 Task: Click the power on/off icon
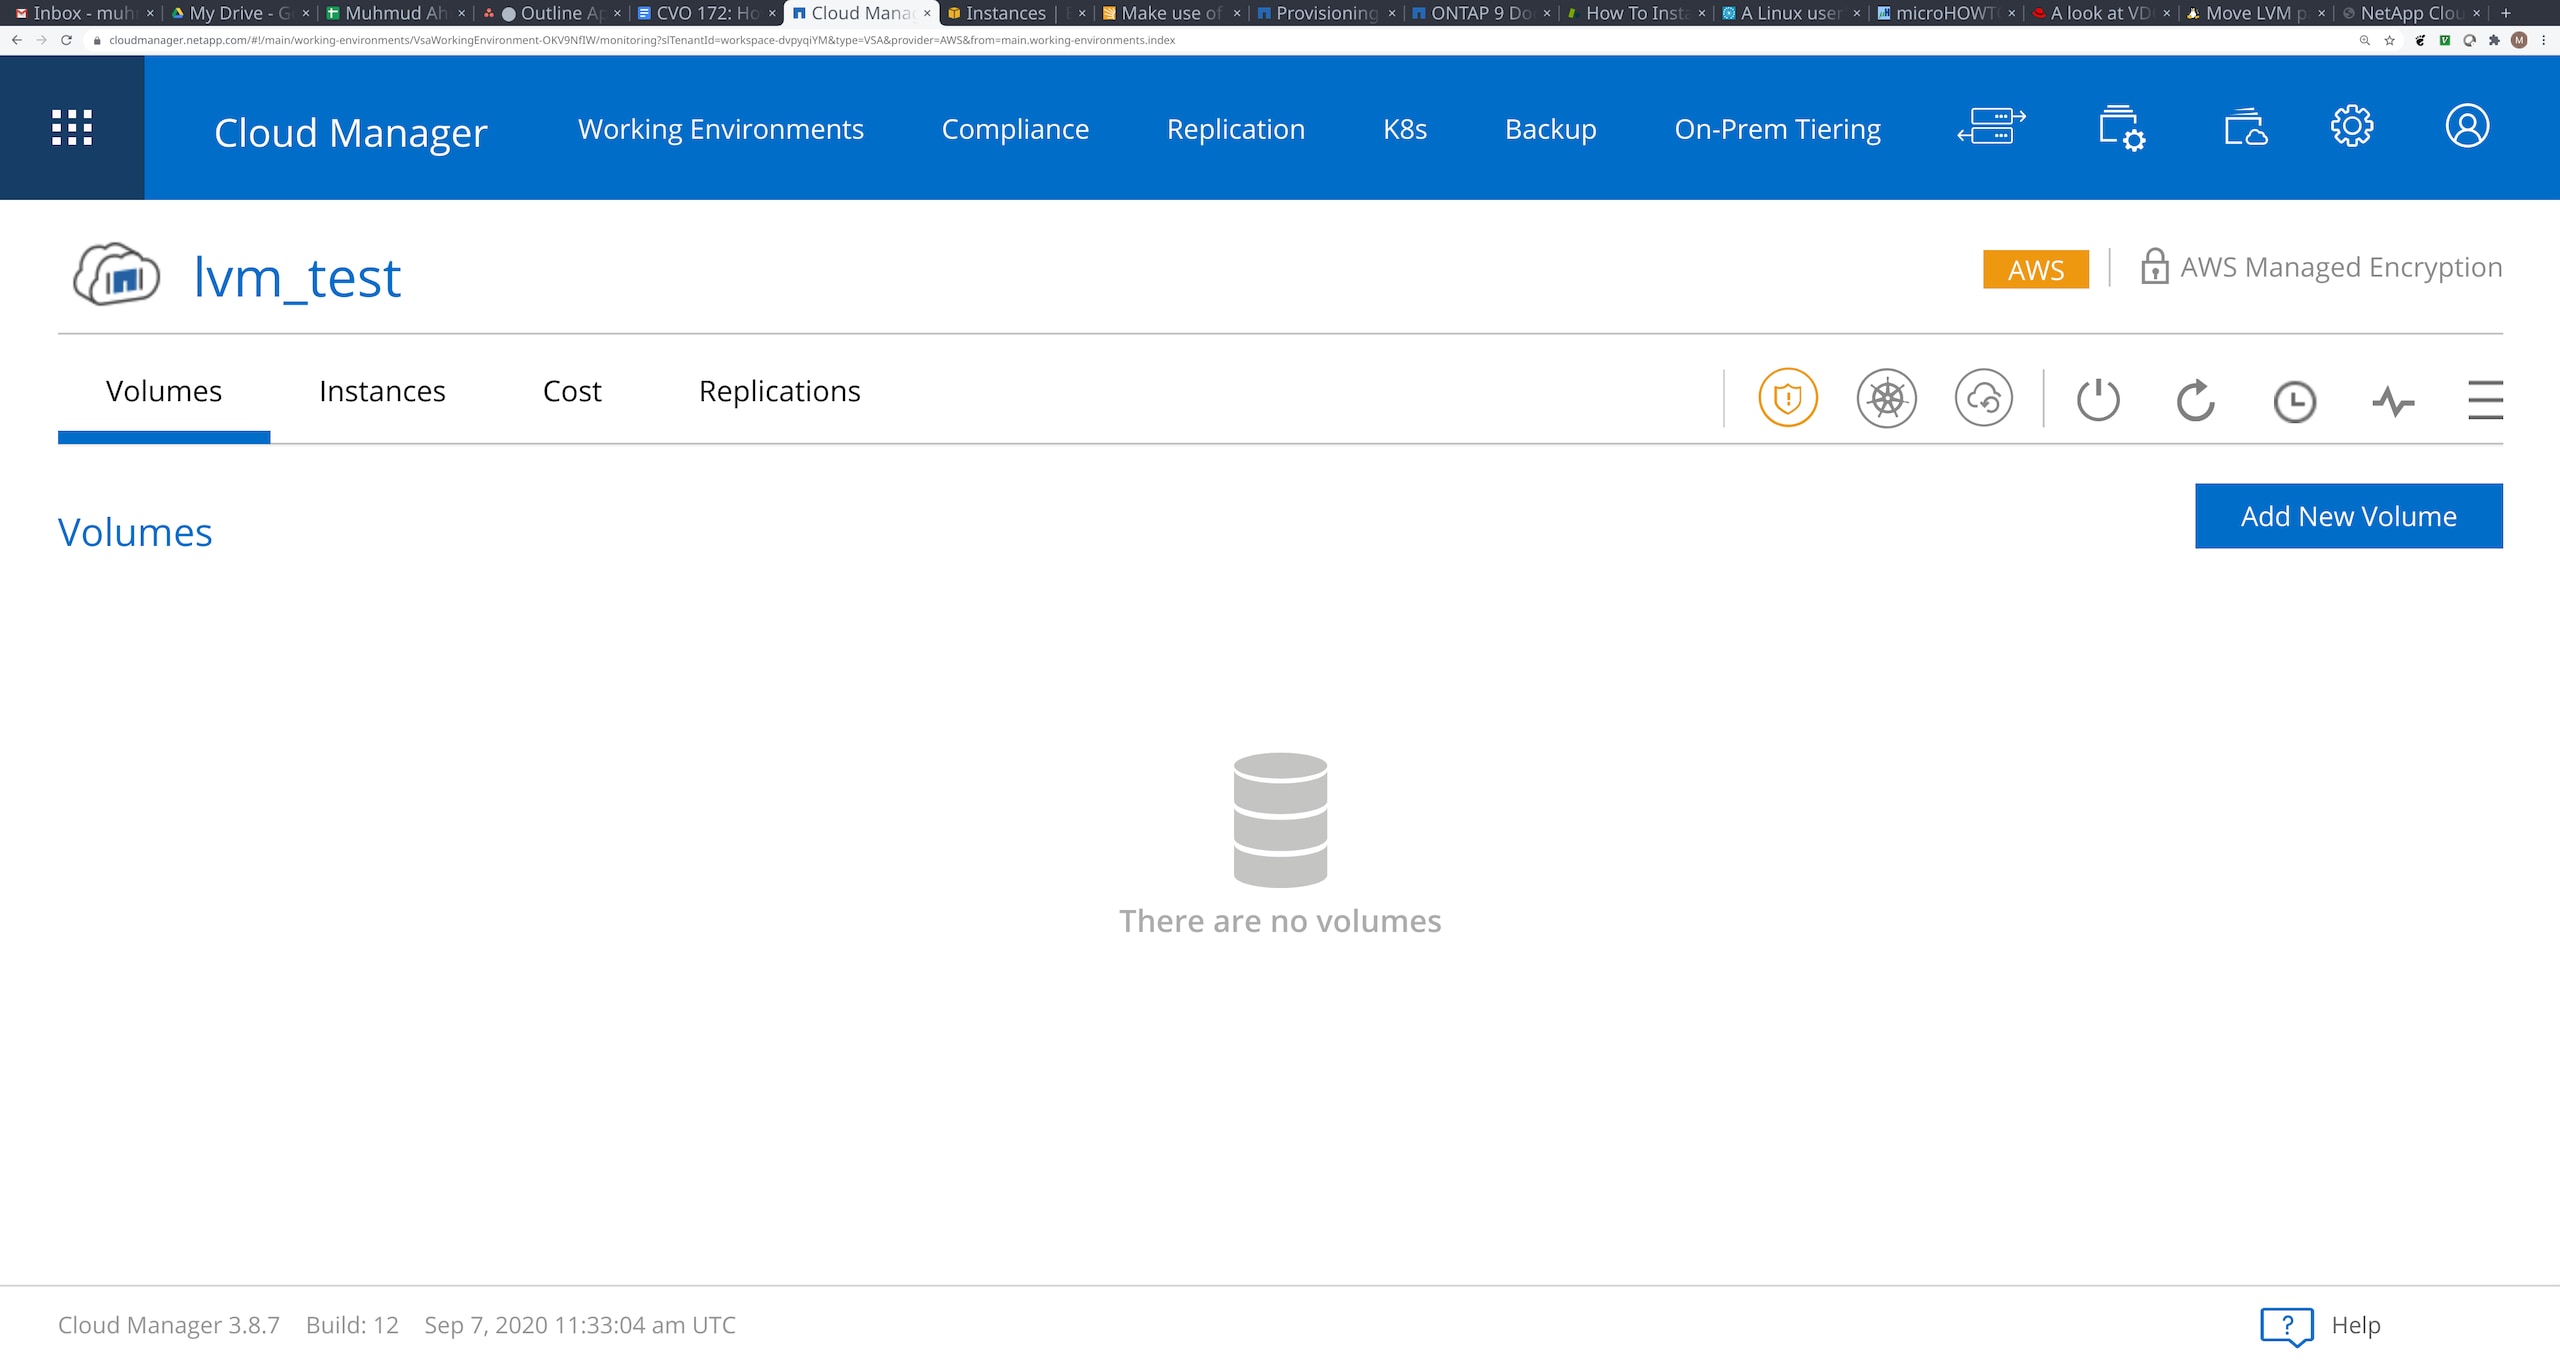tap(2098, 400)
